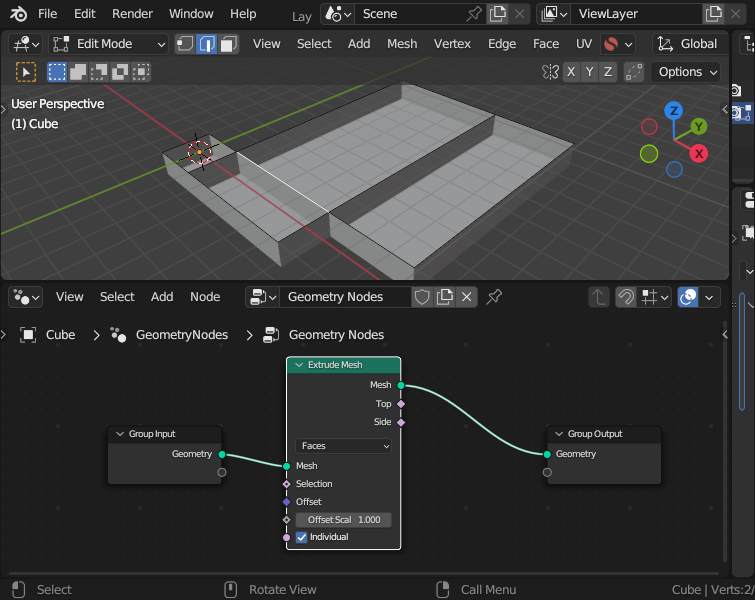The width and height of the screenshot is (755, 600).
Task: Set selection mode to invert
Action: (120, 72)
